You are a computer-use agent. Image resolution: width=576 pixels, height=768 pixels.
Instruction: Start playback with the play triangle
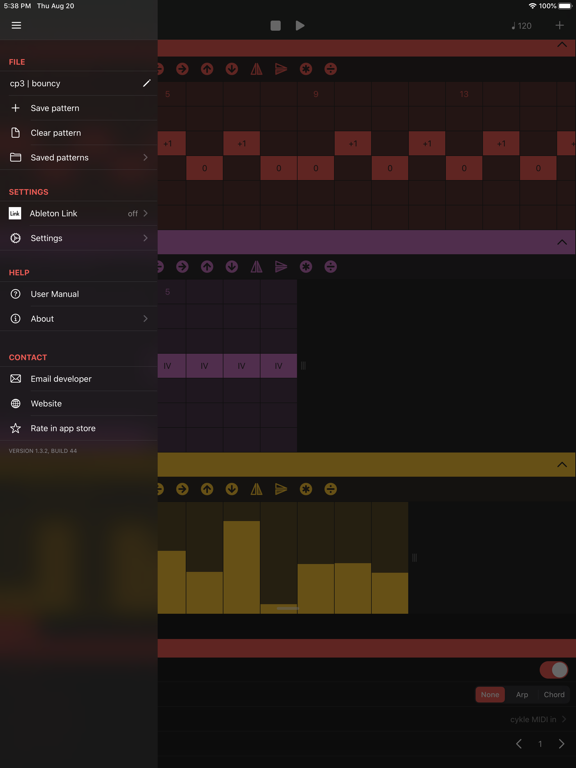point(300,25)
